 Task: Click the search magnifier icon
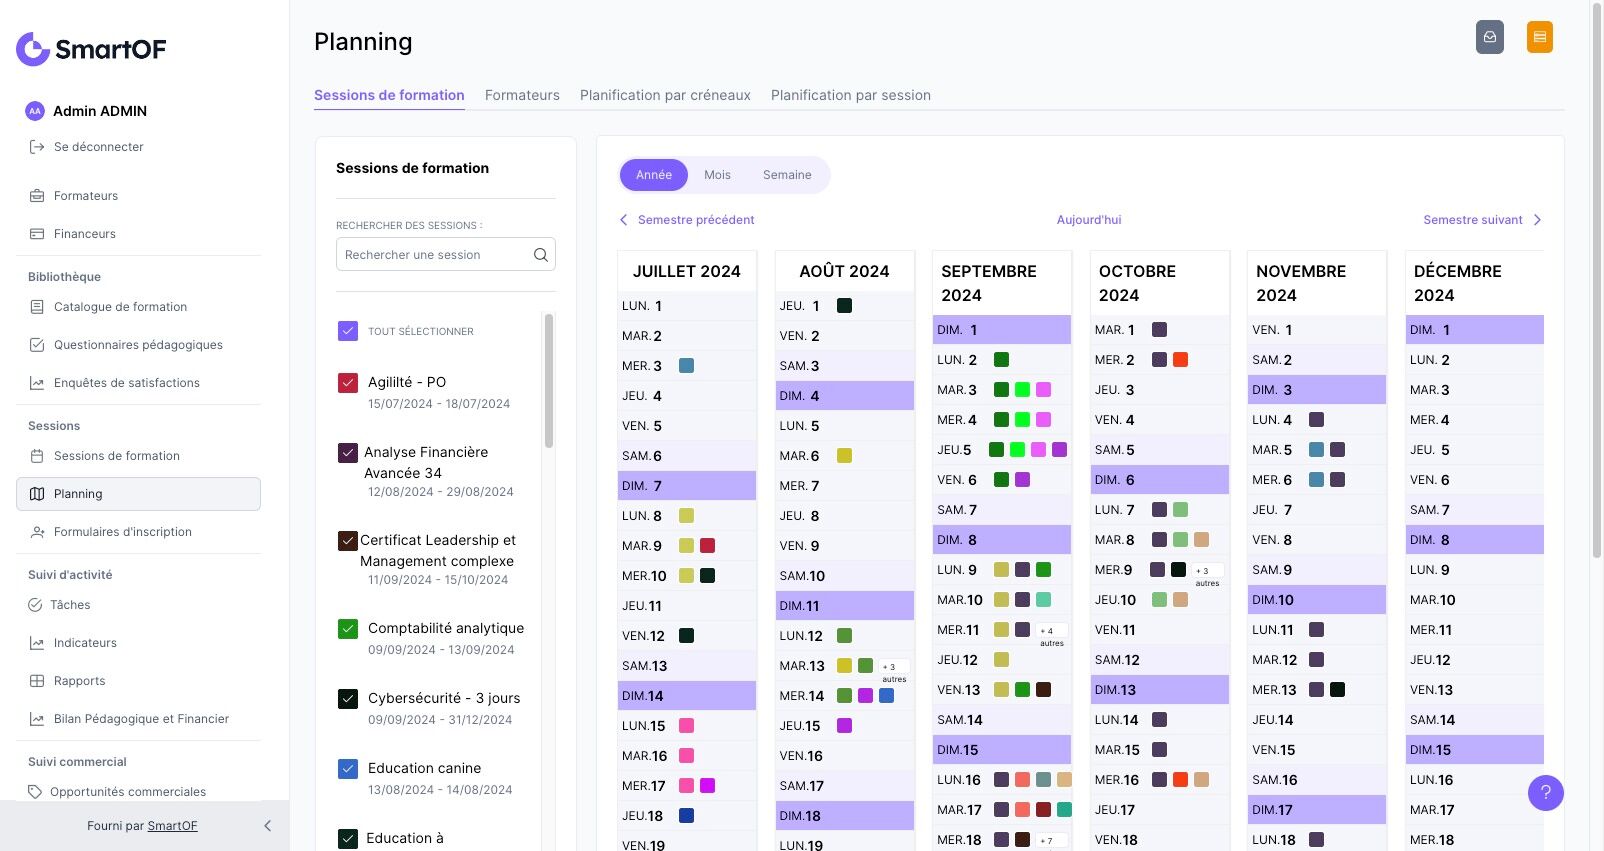[540, 255]
